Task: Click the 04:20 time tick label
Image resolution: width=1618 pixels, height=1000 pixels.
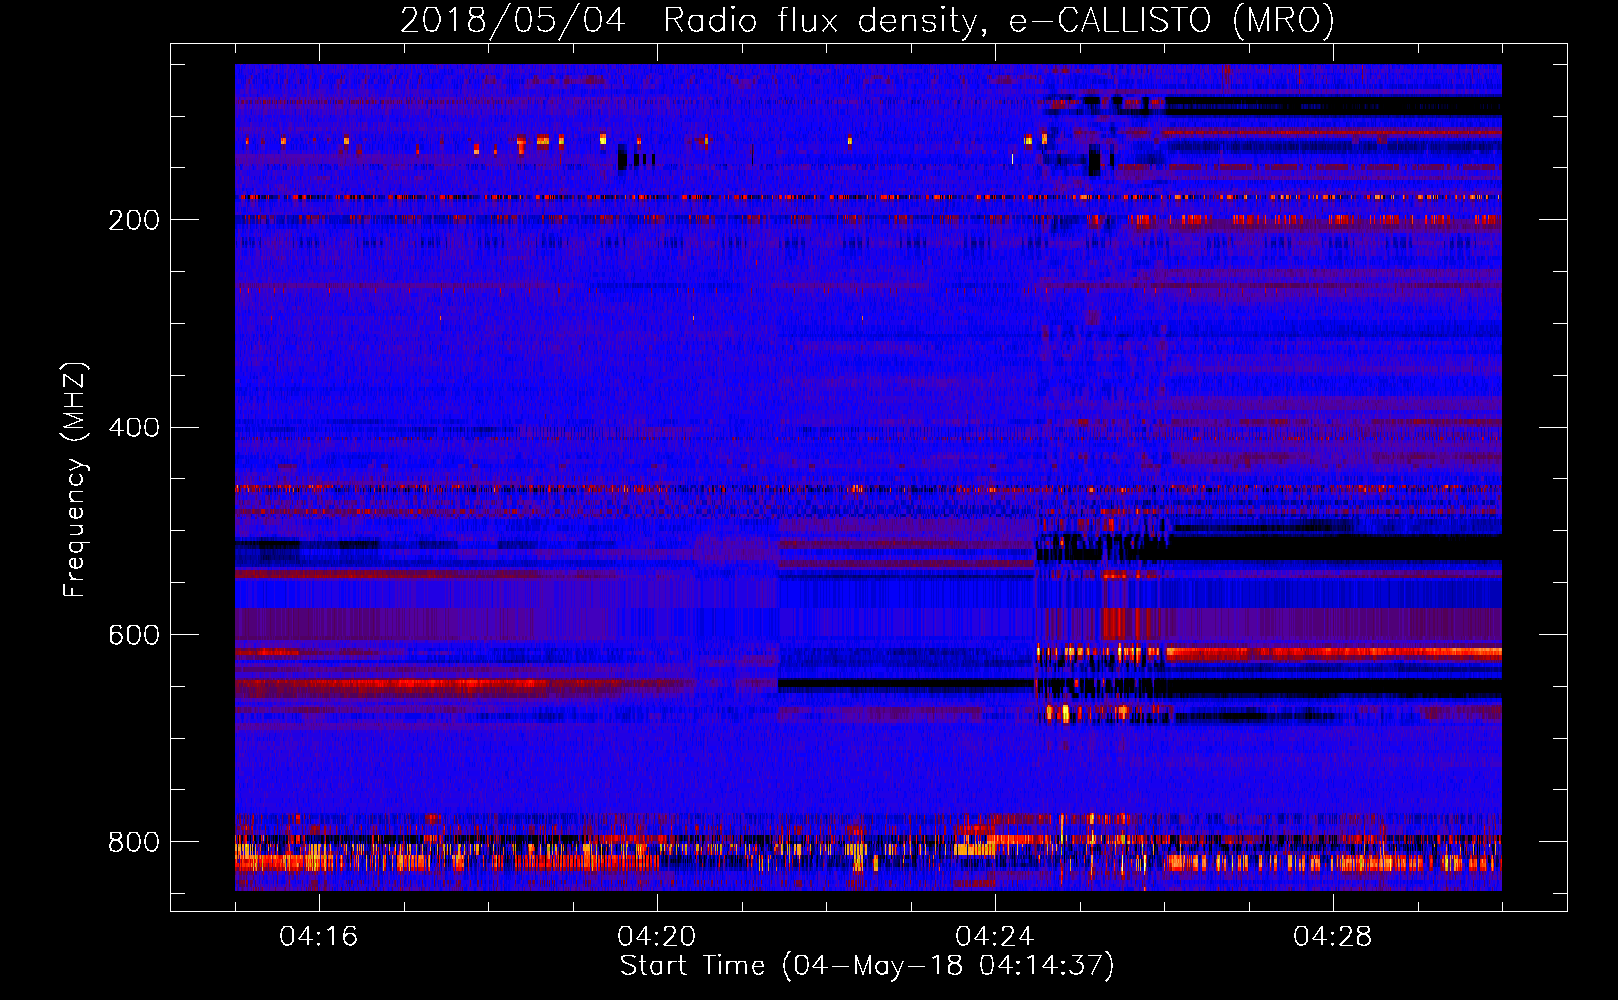Action: pos(657,936)
